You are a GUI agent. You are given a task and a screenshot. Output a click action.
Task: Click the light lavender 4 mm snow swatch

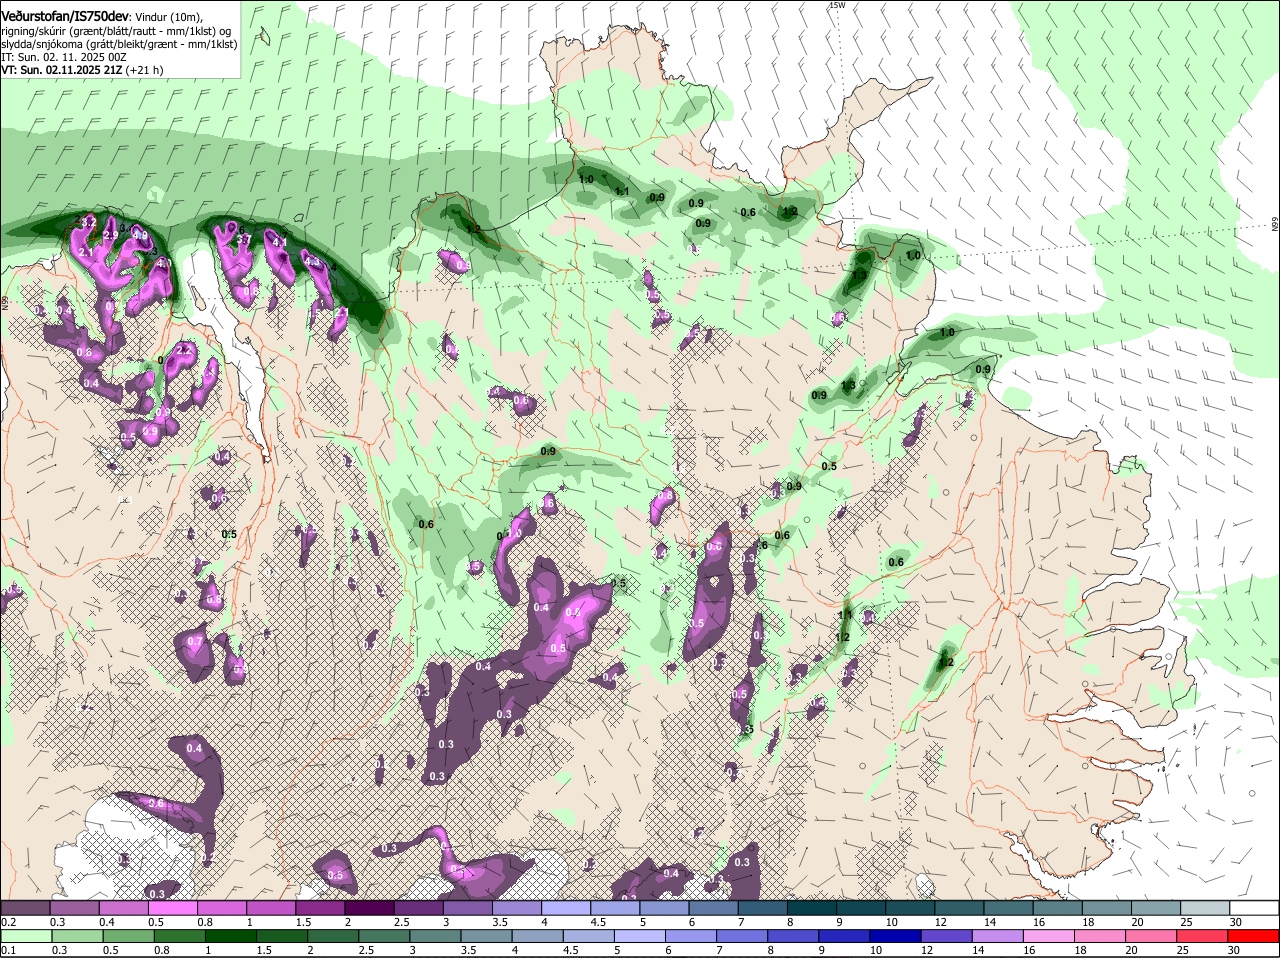tap(567, 908)
